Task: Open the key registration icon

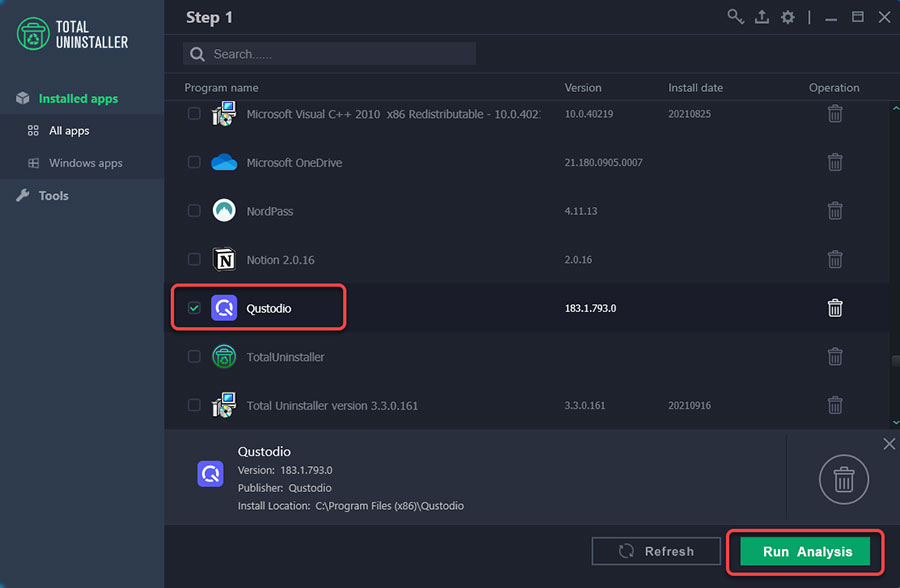Action: click(x=735, y=17)
